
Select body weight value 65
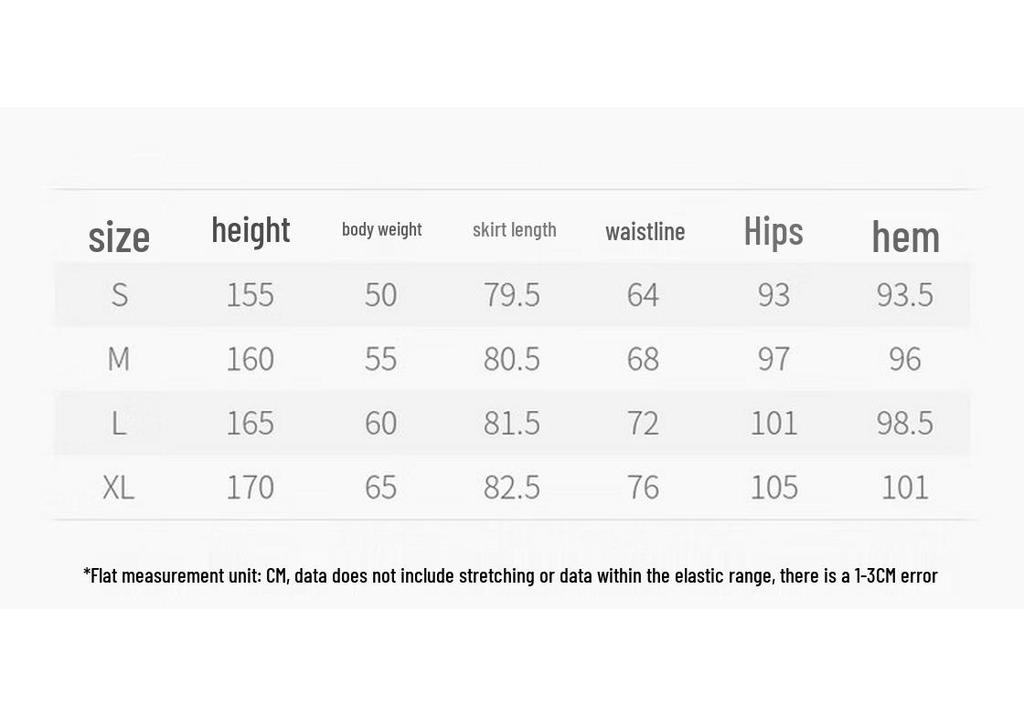pyautogui.click(x=381, y=487)
